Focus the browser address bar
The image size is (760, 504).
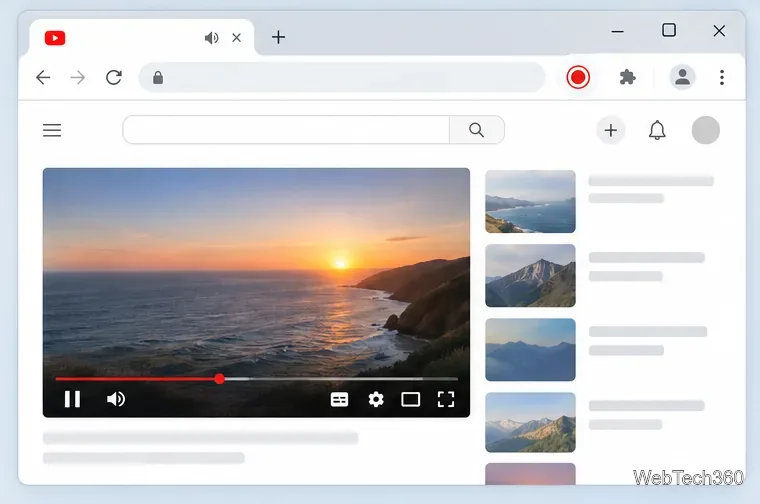pos(342,78)
